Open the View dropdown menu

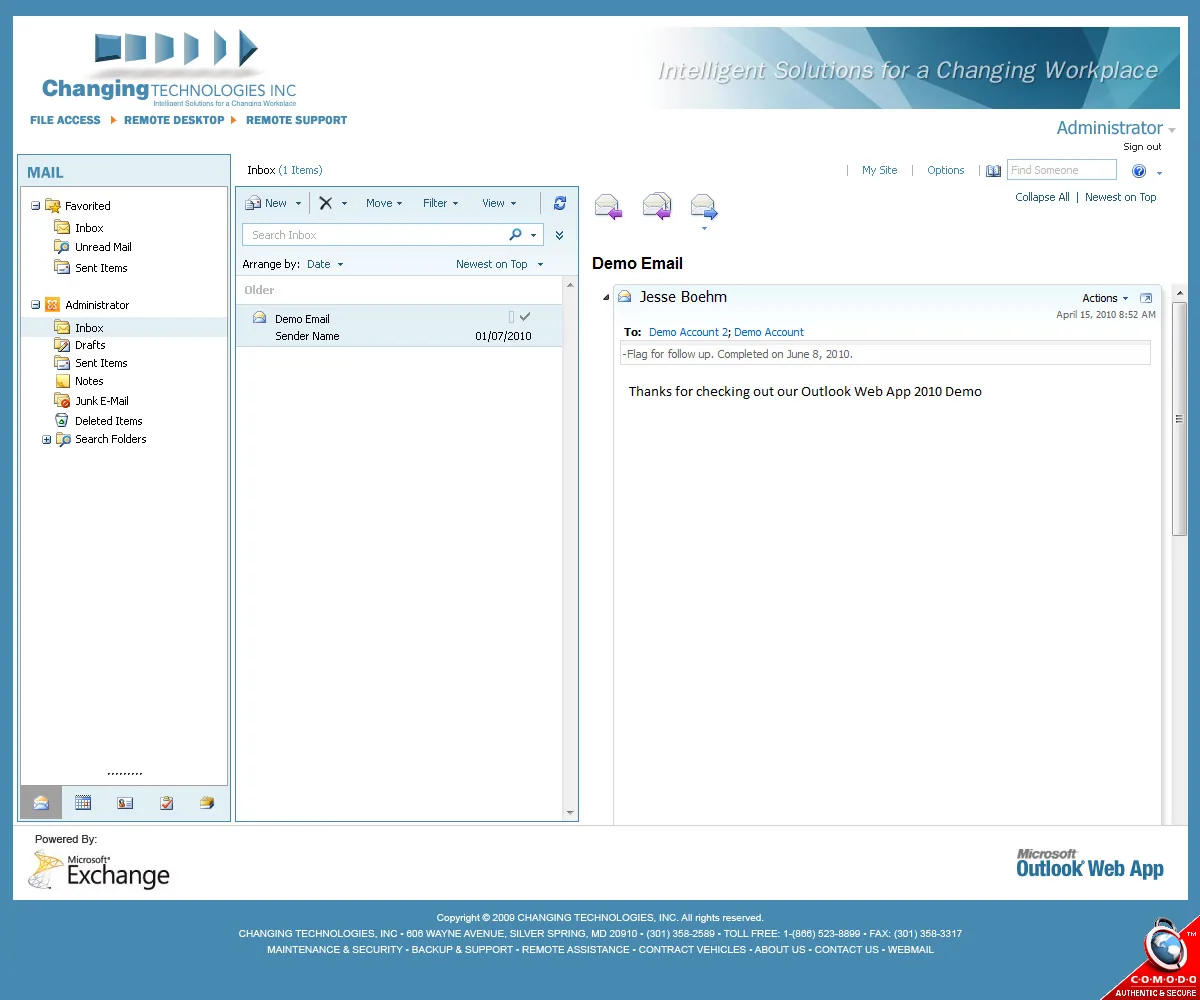(x=499, y=203)
